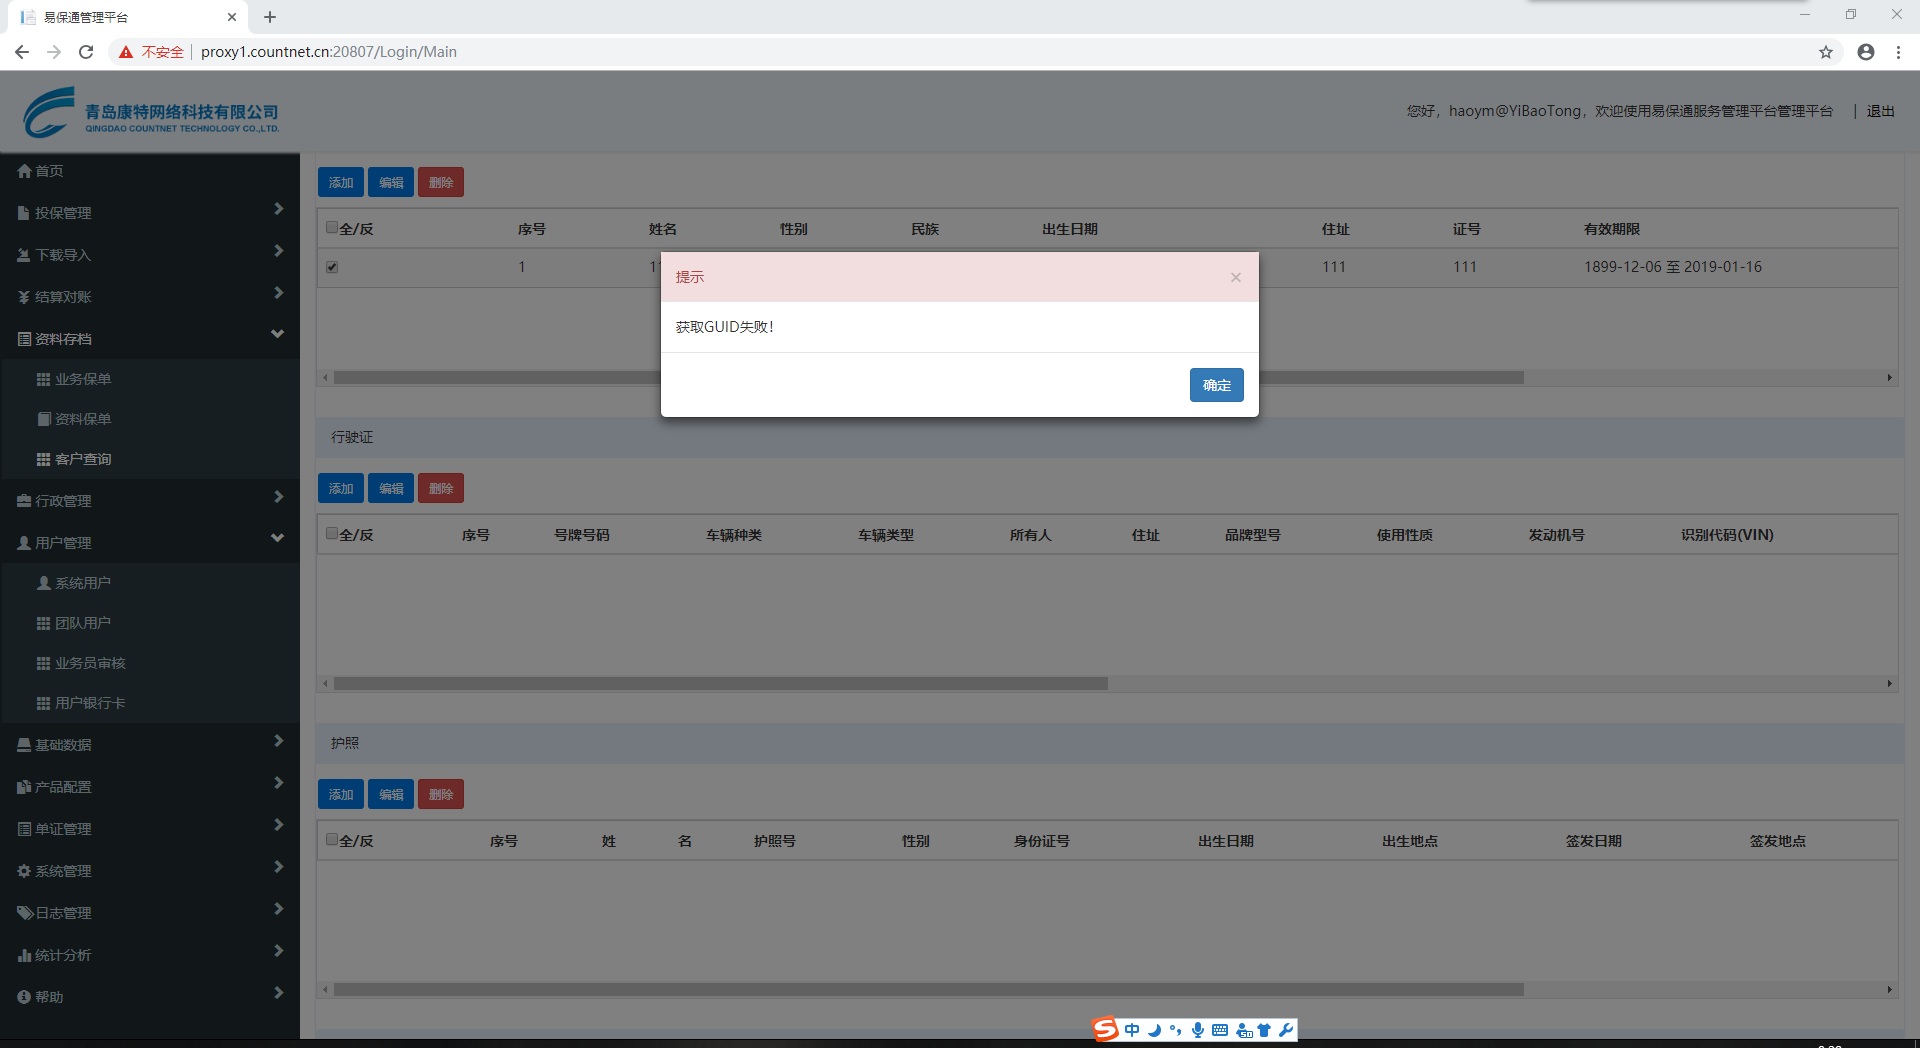Image resolution: width=1920 pixels, height=1048 pixels.
Task: Expand the 行政管理 chevron
Action: pos(279,497)
